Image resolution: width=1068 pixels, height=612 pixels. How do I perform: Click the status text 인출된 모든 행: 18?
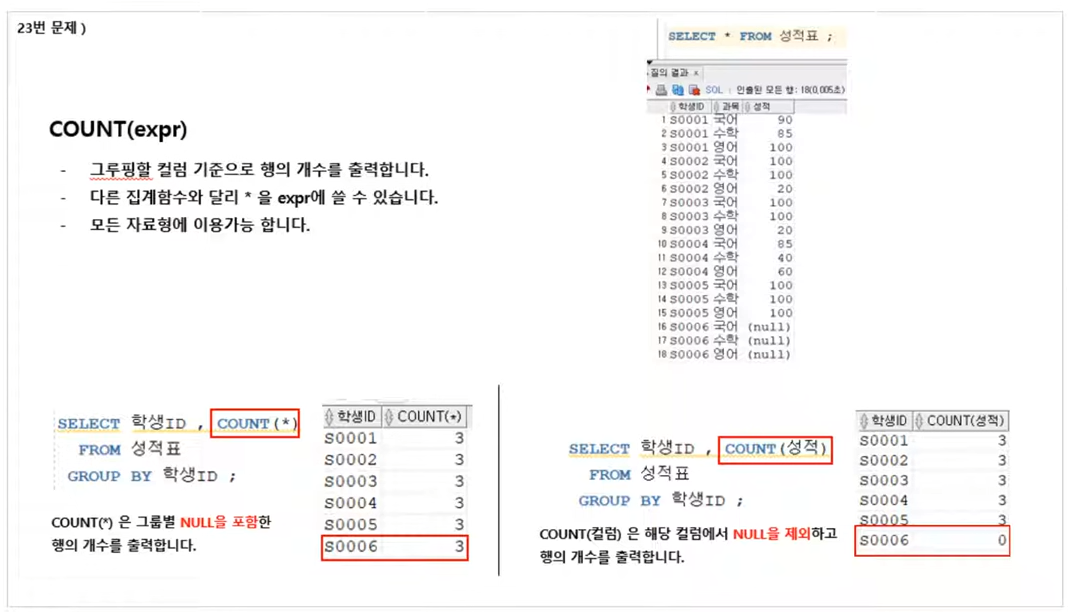[790, 90]
